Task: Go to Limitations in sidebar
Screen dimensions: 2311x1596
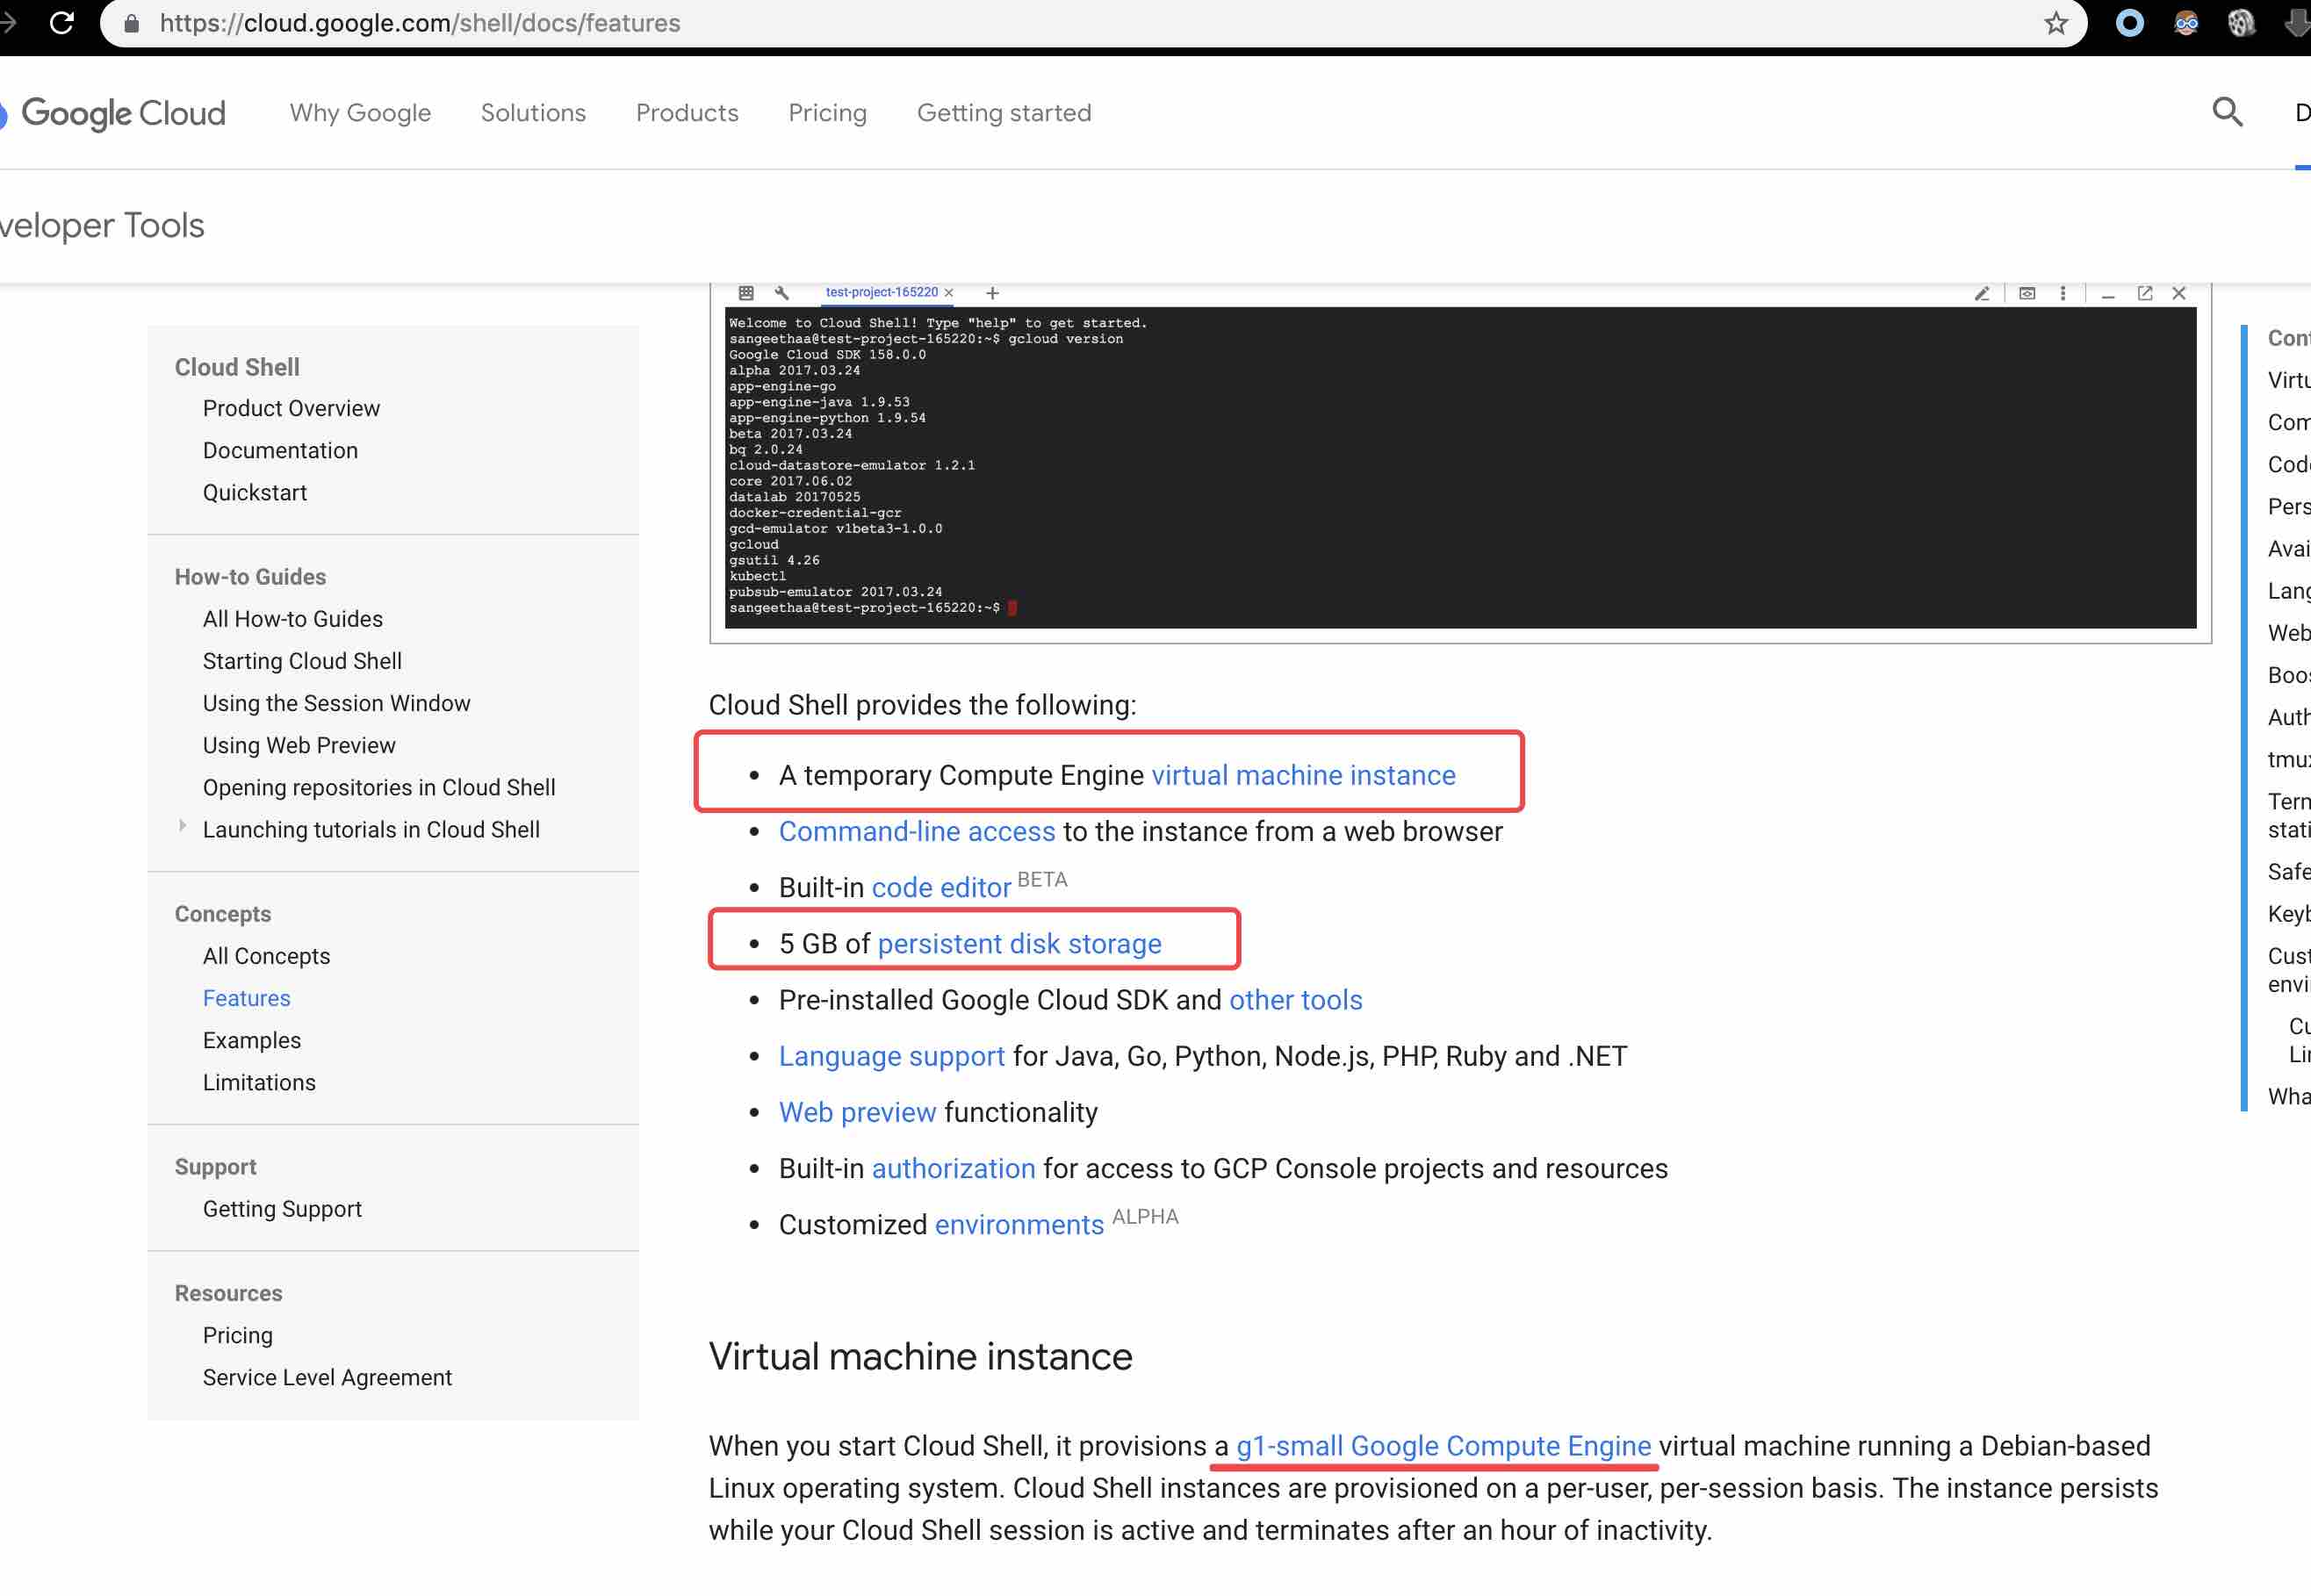Action: [x=259, y=1082]
